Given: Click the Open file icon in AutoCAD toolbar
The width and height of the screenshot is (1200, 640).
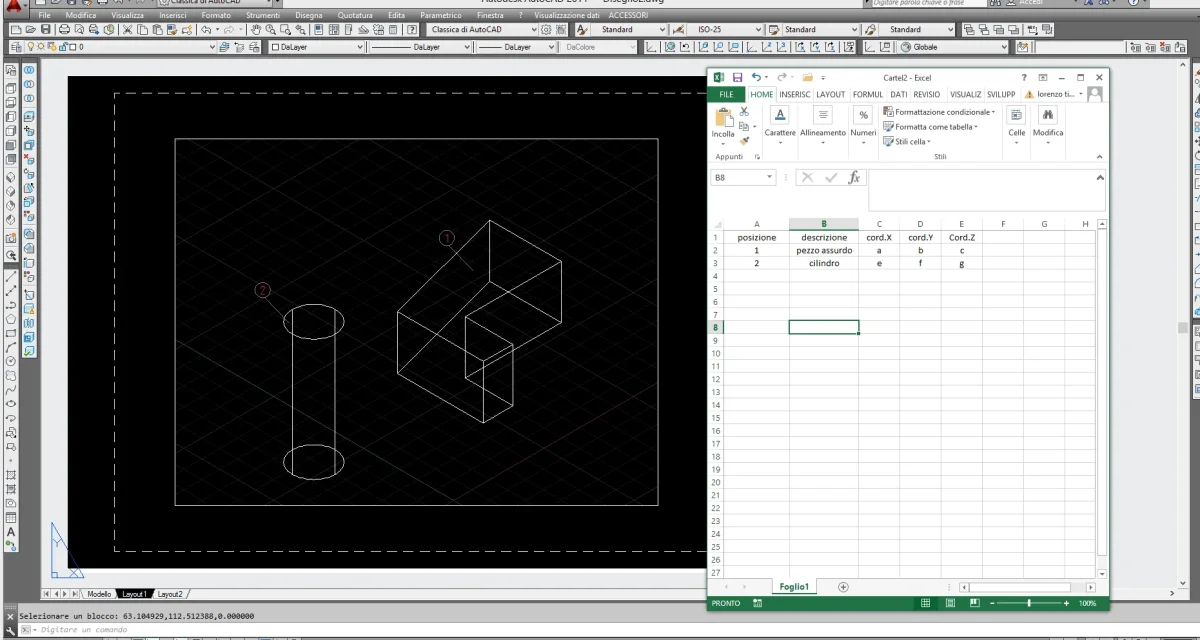Looking at the screenshot, I should click(x=31, y=29).
